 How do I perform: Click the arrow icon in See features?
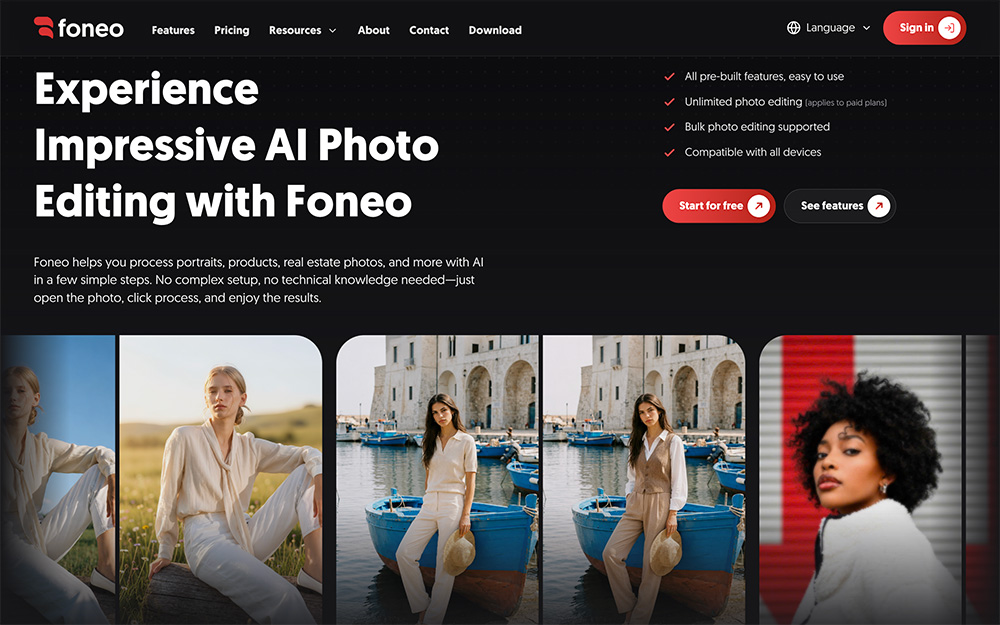(x=879, y=206)
